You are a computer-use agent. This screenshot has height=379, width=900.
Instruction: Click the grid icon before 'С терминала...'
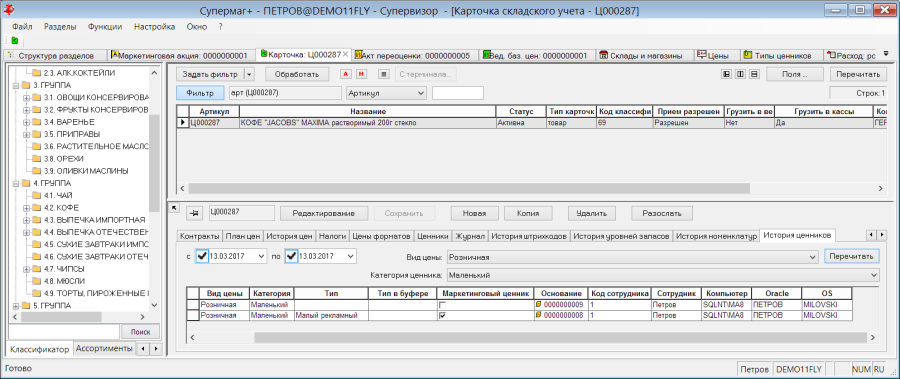[384, 74]
